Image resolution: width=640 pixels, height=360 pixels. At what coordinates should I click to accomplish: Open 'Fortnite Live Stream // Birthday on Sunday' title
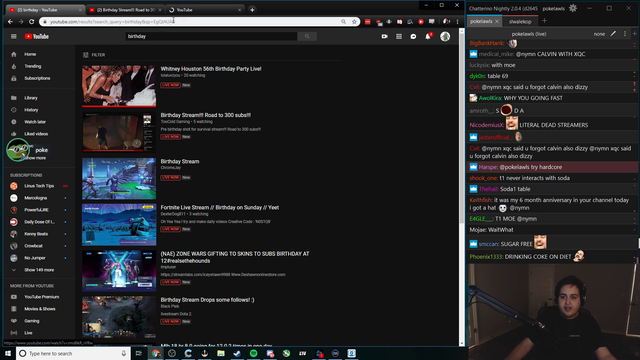220,207
